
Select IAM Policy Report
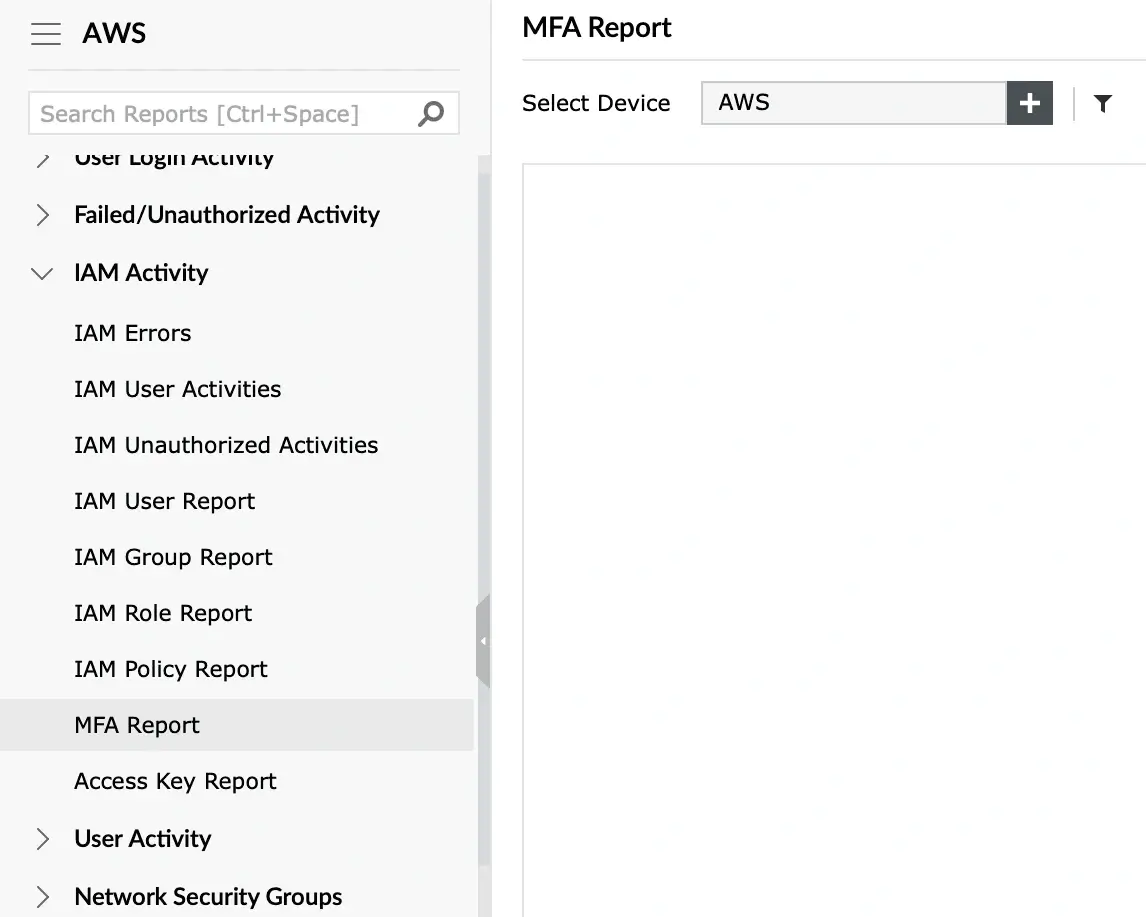171,669
